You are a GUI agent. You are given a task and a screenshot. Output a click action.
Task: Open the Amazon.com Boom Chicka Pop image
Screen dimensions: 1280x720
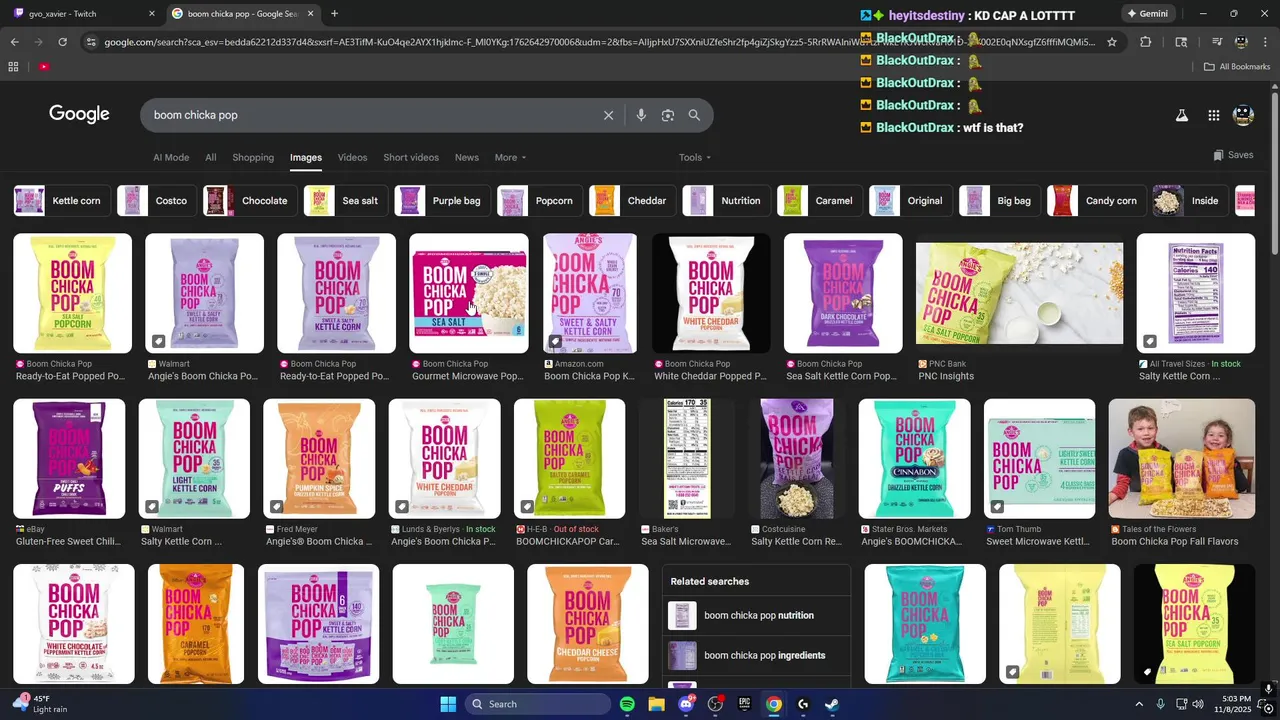click(x=590, y=293)
